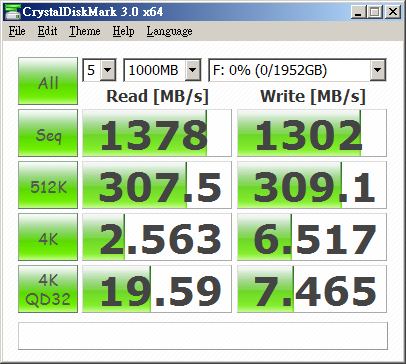Viewport: 406px width, 364px height.
Task: Click the 4K QD32 read result 19.59
Action: 157,289
